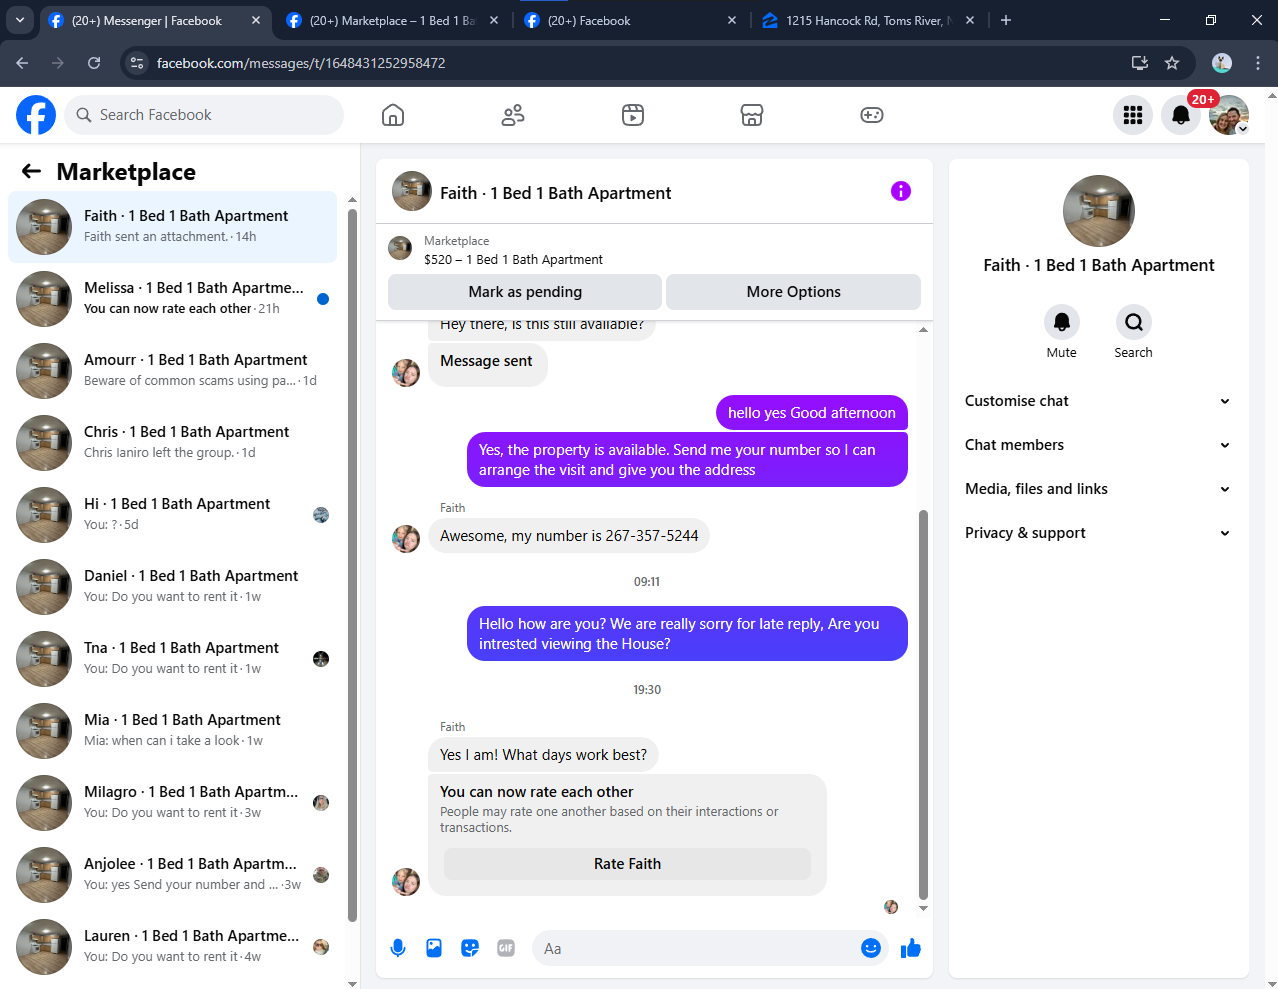
Task: Switch to 1215 Hancock Rd browser tab
Action: pyautogui.click(x=868, y=20)
